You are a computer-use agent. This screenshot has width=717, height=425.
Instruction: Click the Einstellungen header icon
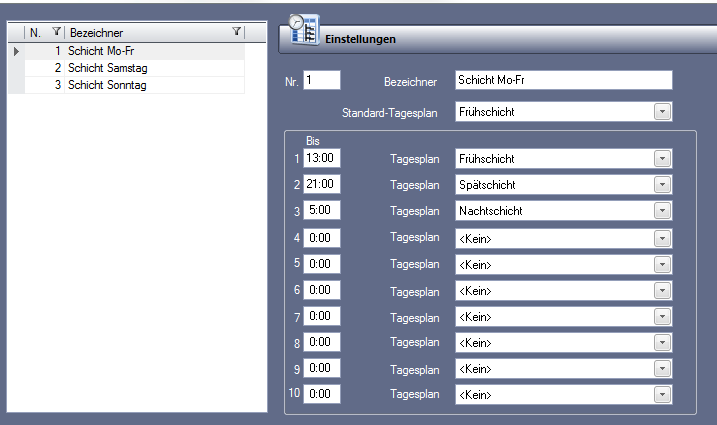point(303,30)
